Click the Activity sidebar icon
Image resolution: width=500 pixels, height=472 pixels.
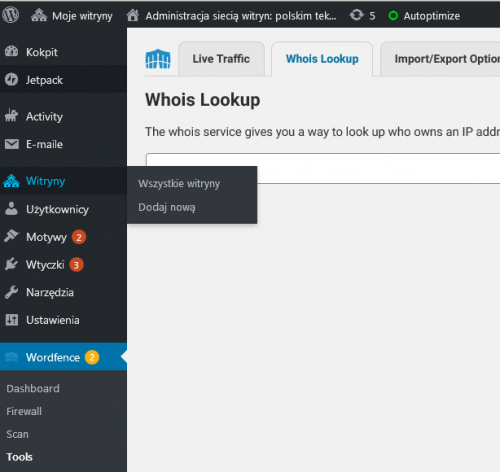(x=12, y=116)
